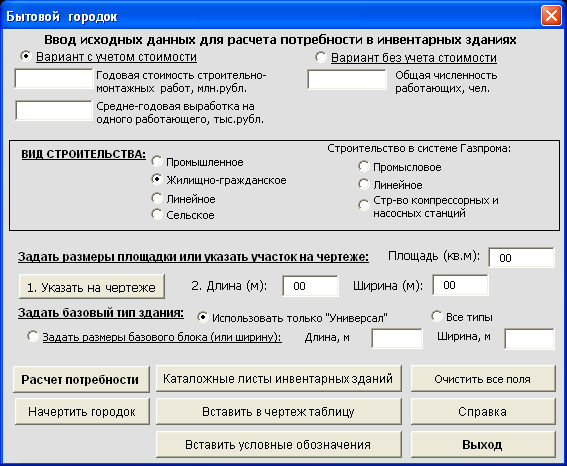Click "Вставить условные обозначения" button

point(279,444)
